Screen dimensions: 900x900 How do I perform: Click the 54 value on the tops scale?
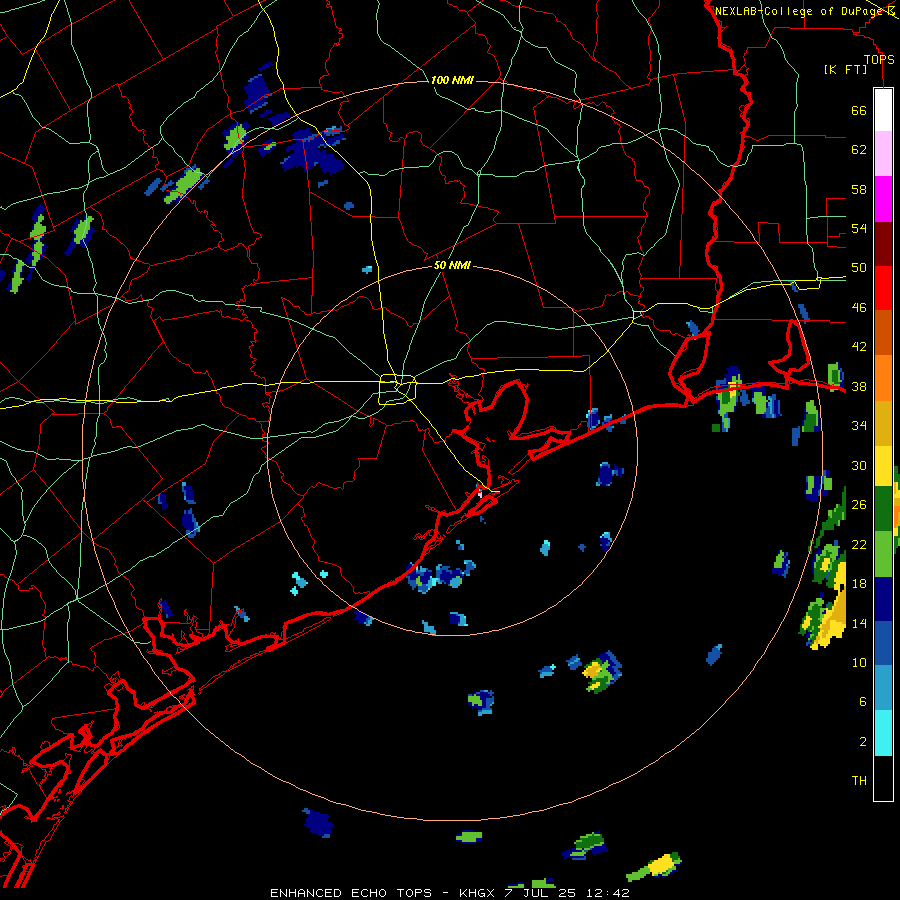(859, 228)
